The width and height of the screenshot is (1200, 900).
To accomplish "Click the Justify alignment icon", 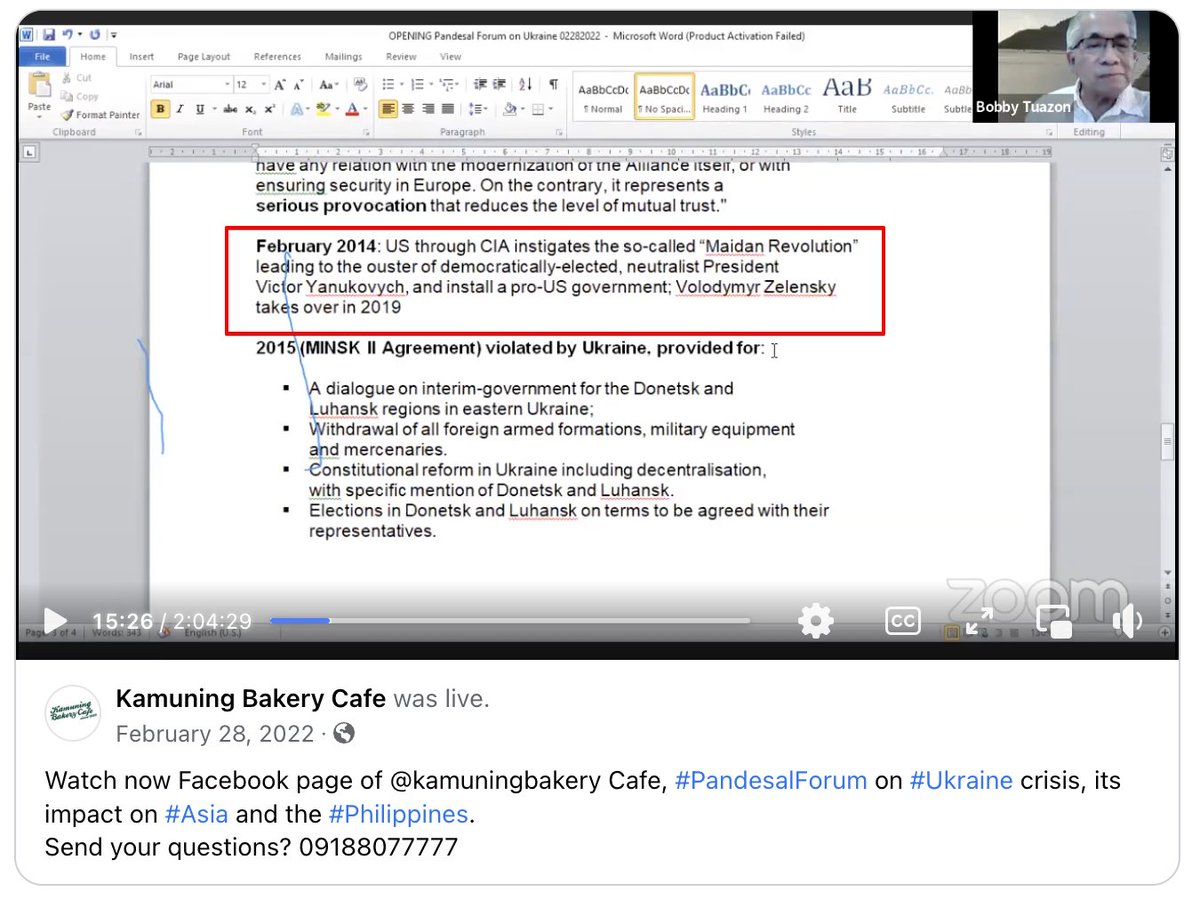I will coord(448,109).
